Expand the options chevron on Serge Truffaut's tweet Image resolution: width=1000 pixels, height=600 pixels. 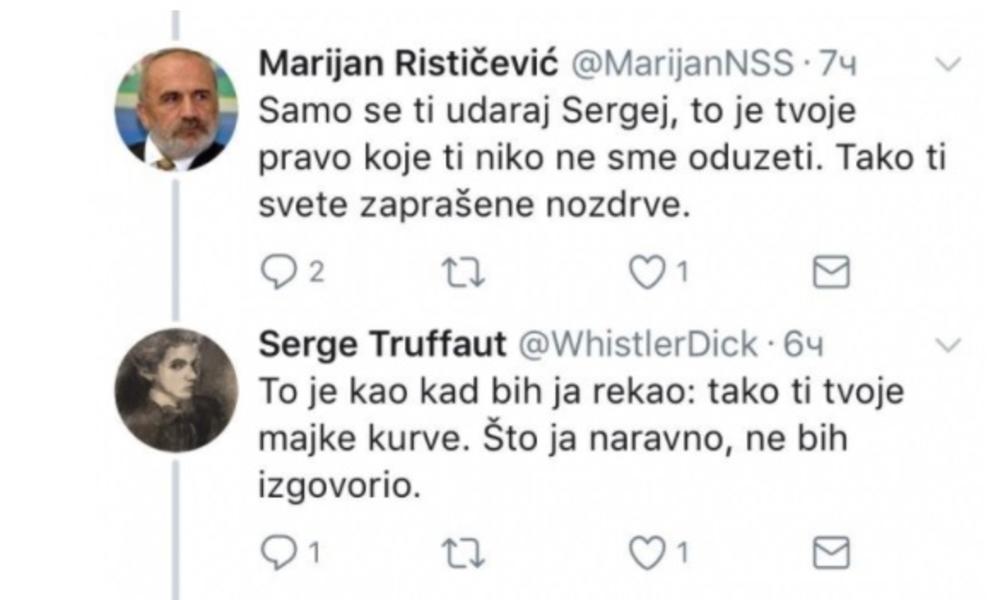click(945, 345)
